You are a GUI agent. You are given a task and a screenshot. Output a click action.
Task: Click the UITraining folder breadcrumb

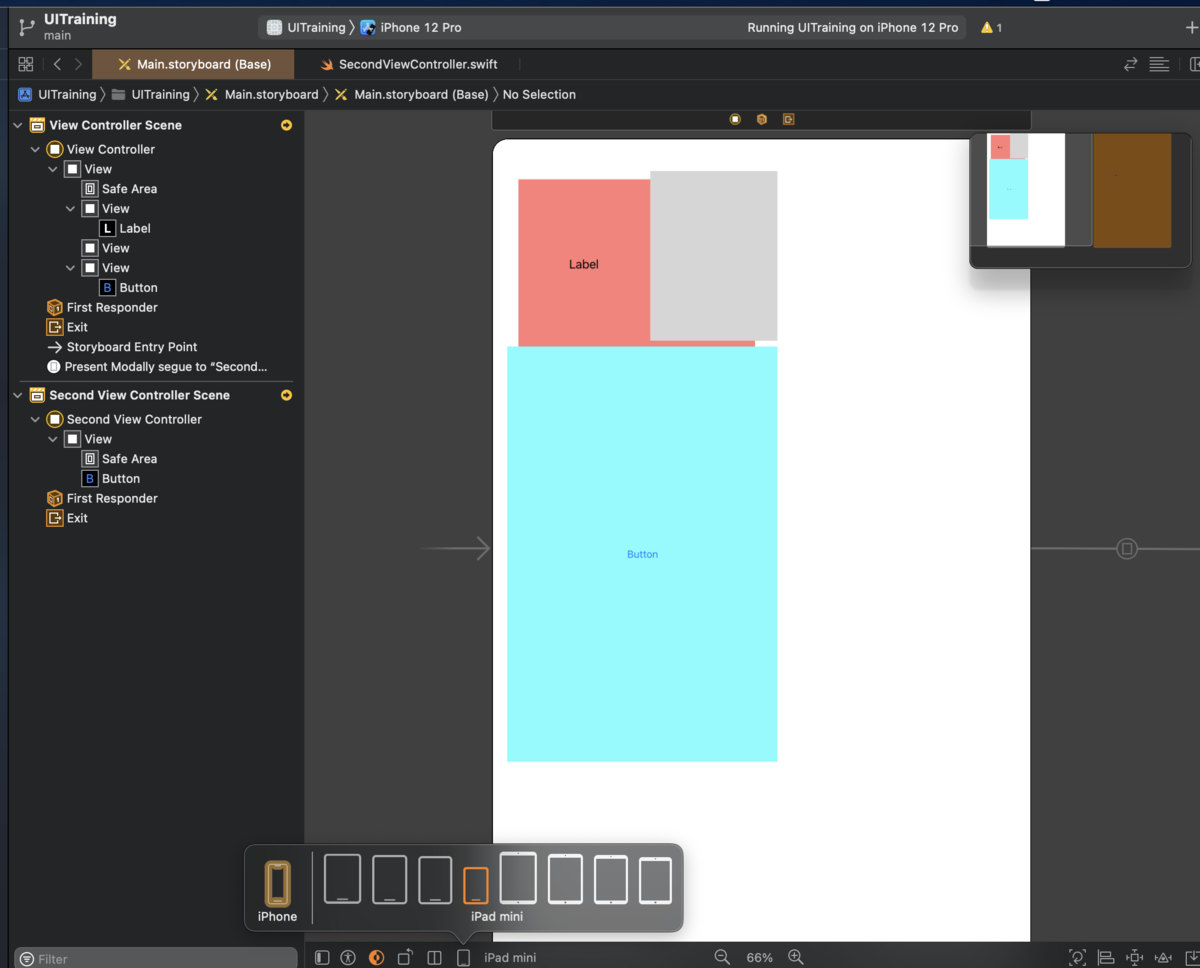coord(150,94)
